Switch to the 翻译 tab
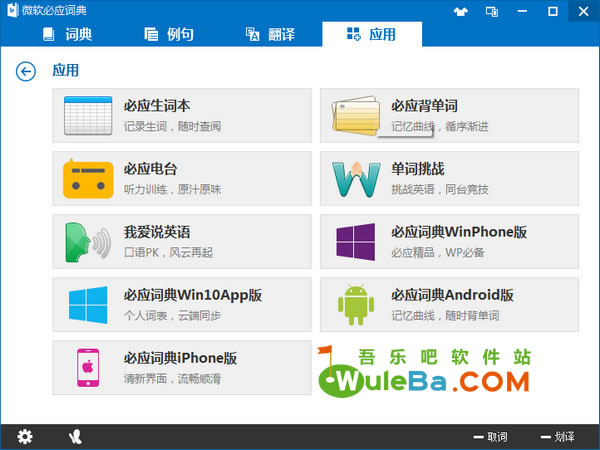This screenshot has height=450, width=600. (270, 34)
